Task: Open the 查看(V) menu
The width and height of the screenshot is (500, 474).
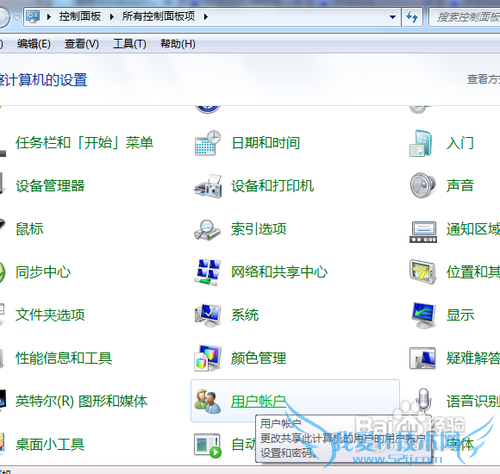Action: (x=82, y=44)
